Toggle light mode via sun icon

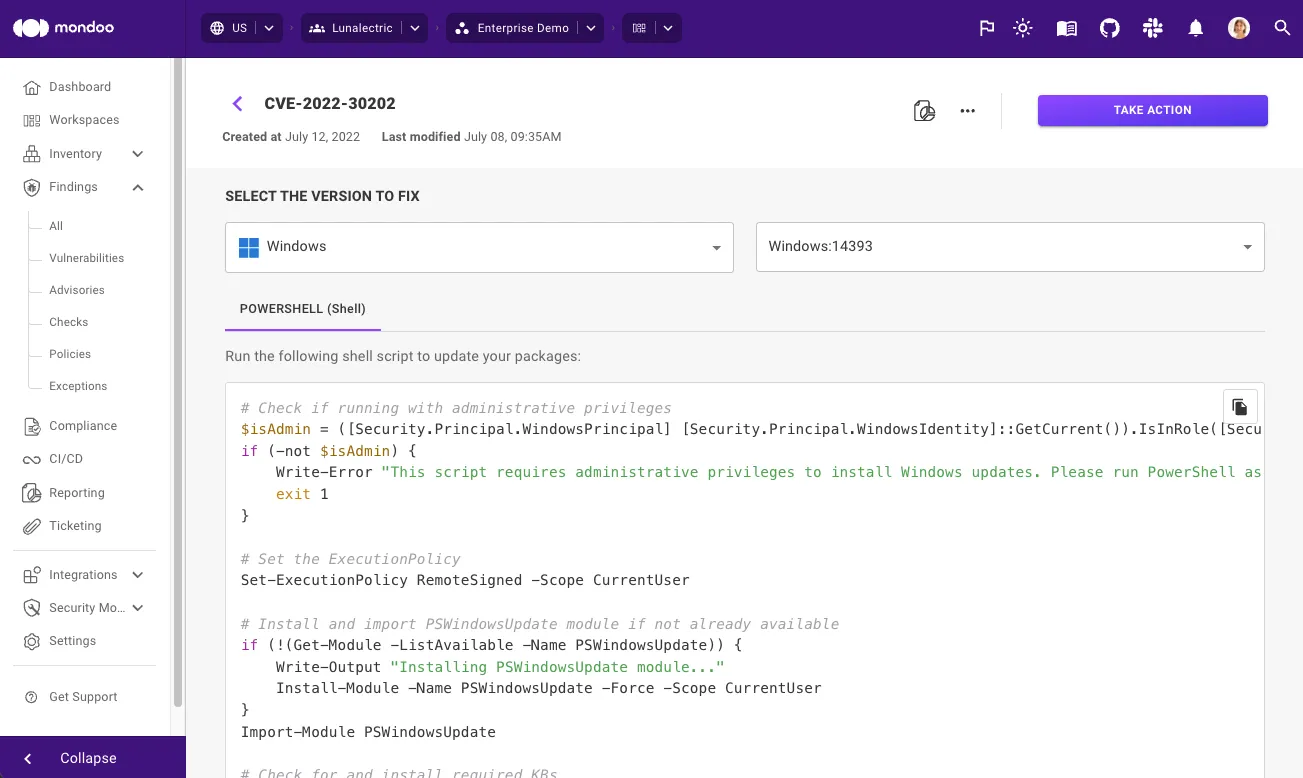pyautogui.click(x=1022, y=28)
